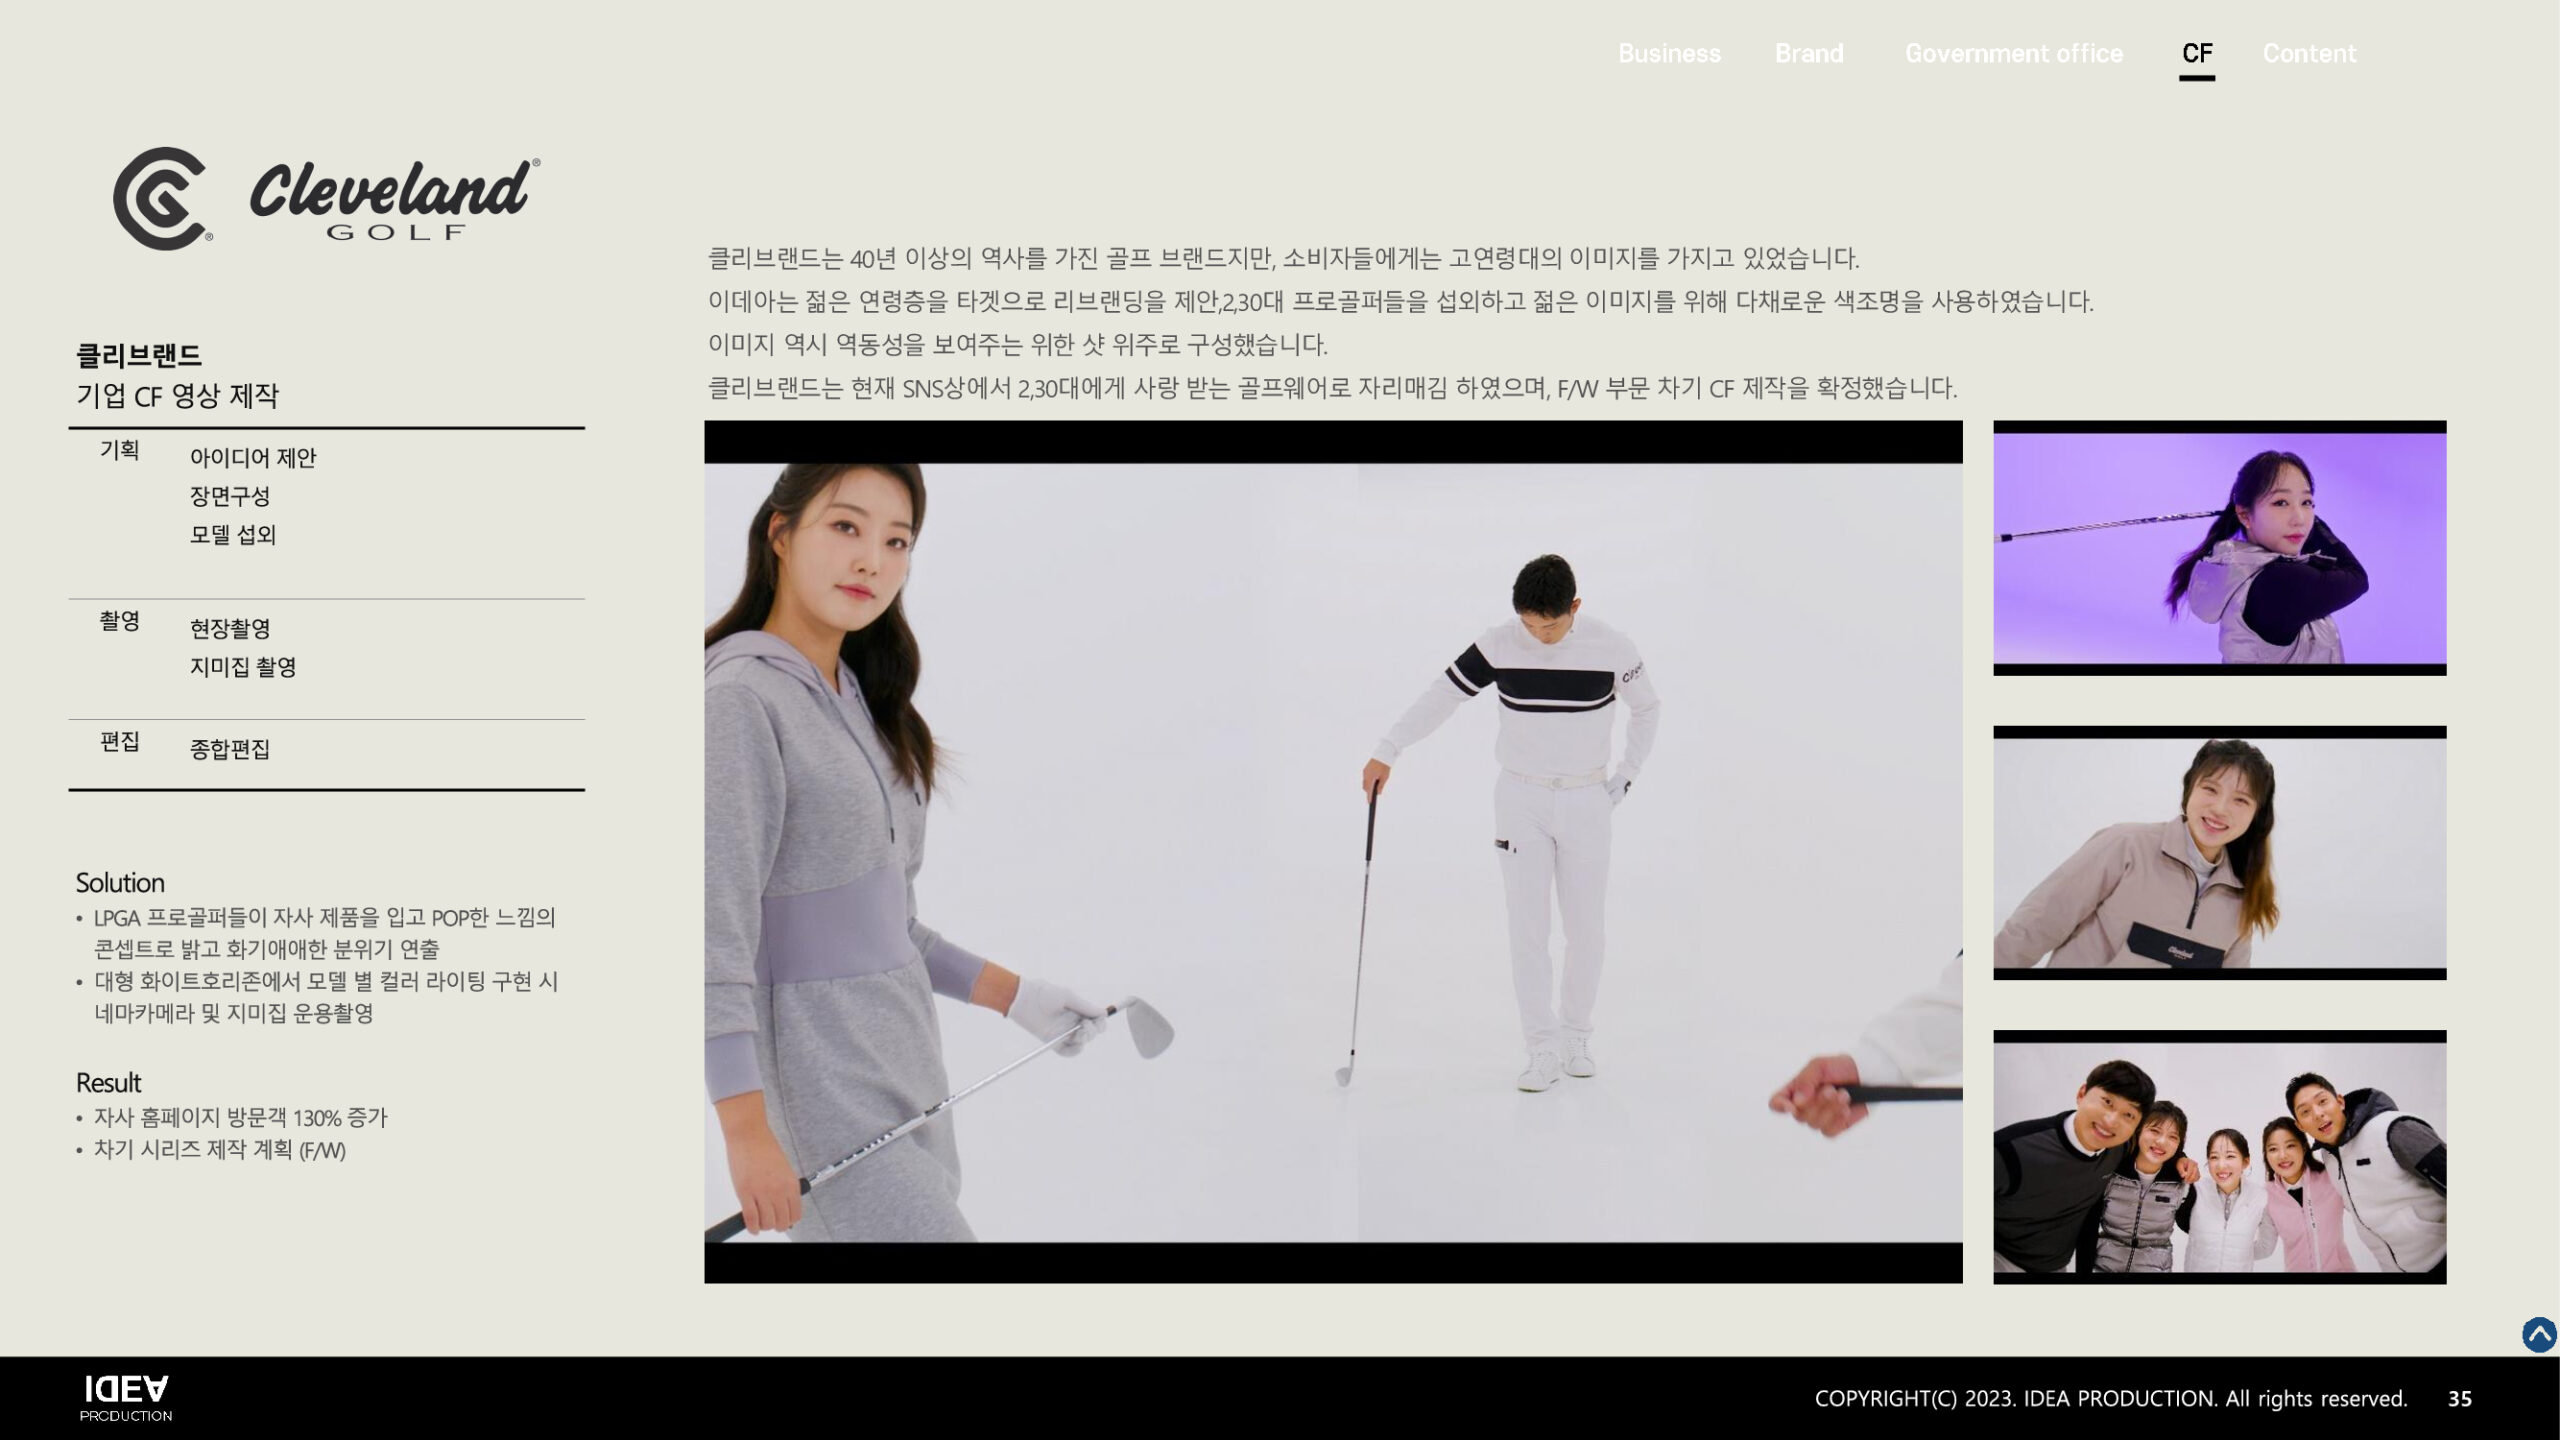
Task: Select the active CF tab
Action: click(2196, 54)
